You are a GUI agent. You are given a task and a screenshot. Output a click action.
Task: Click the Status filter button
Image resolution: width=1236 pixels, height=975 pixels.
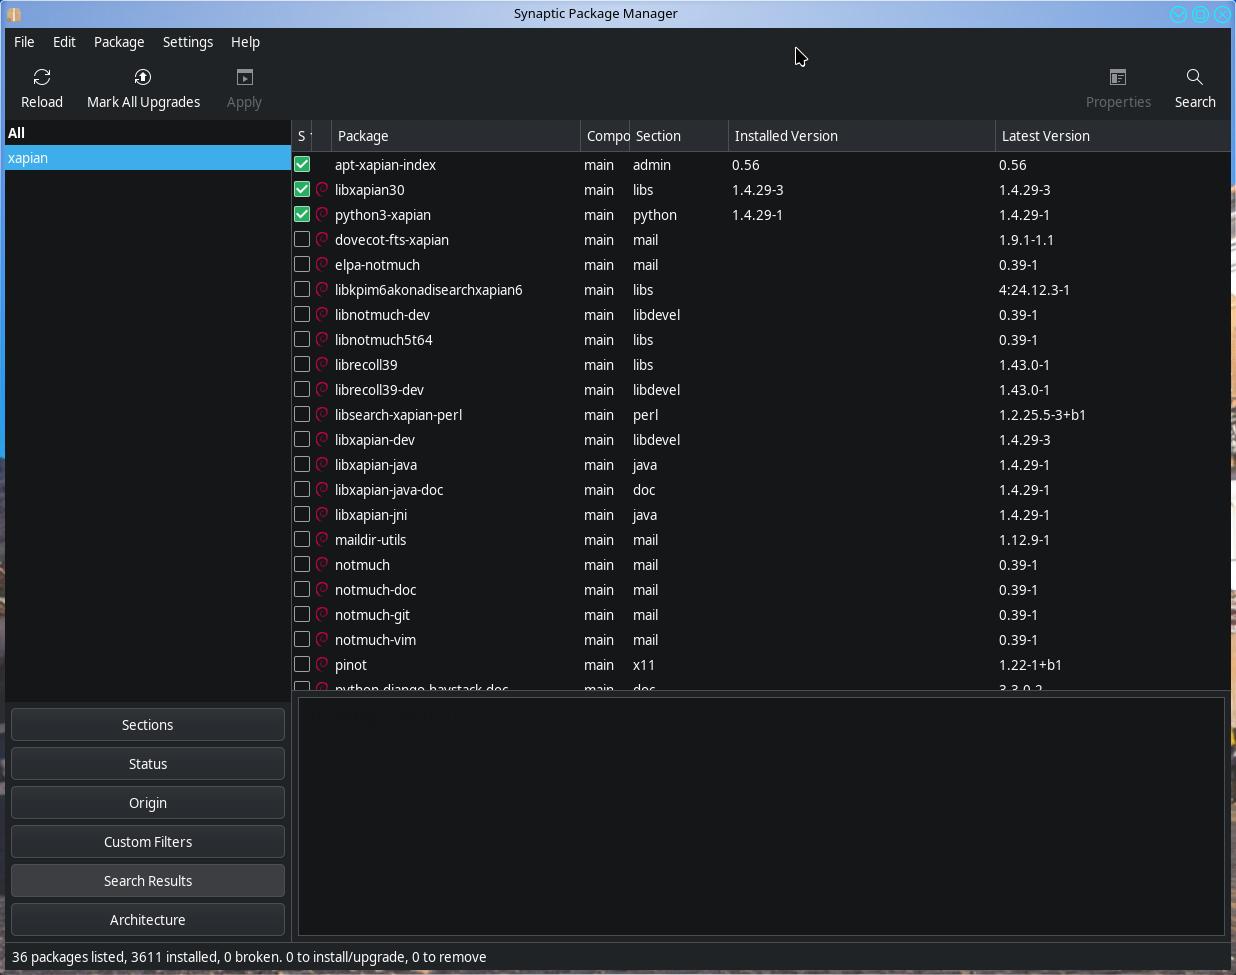pyautogui.click(x=148, y=764)
